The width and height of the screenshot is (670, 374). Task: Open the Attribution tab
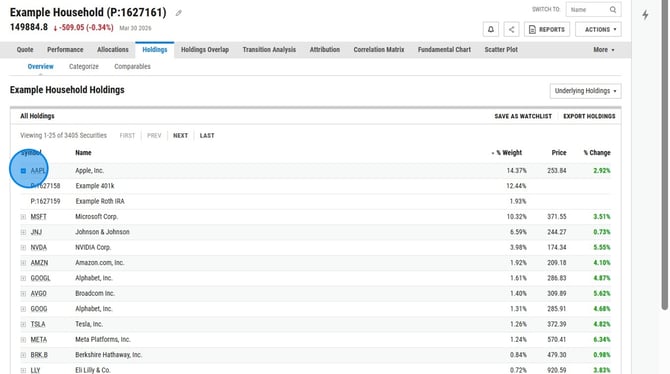[x=325, y=50]
